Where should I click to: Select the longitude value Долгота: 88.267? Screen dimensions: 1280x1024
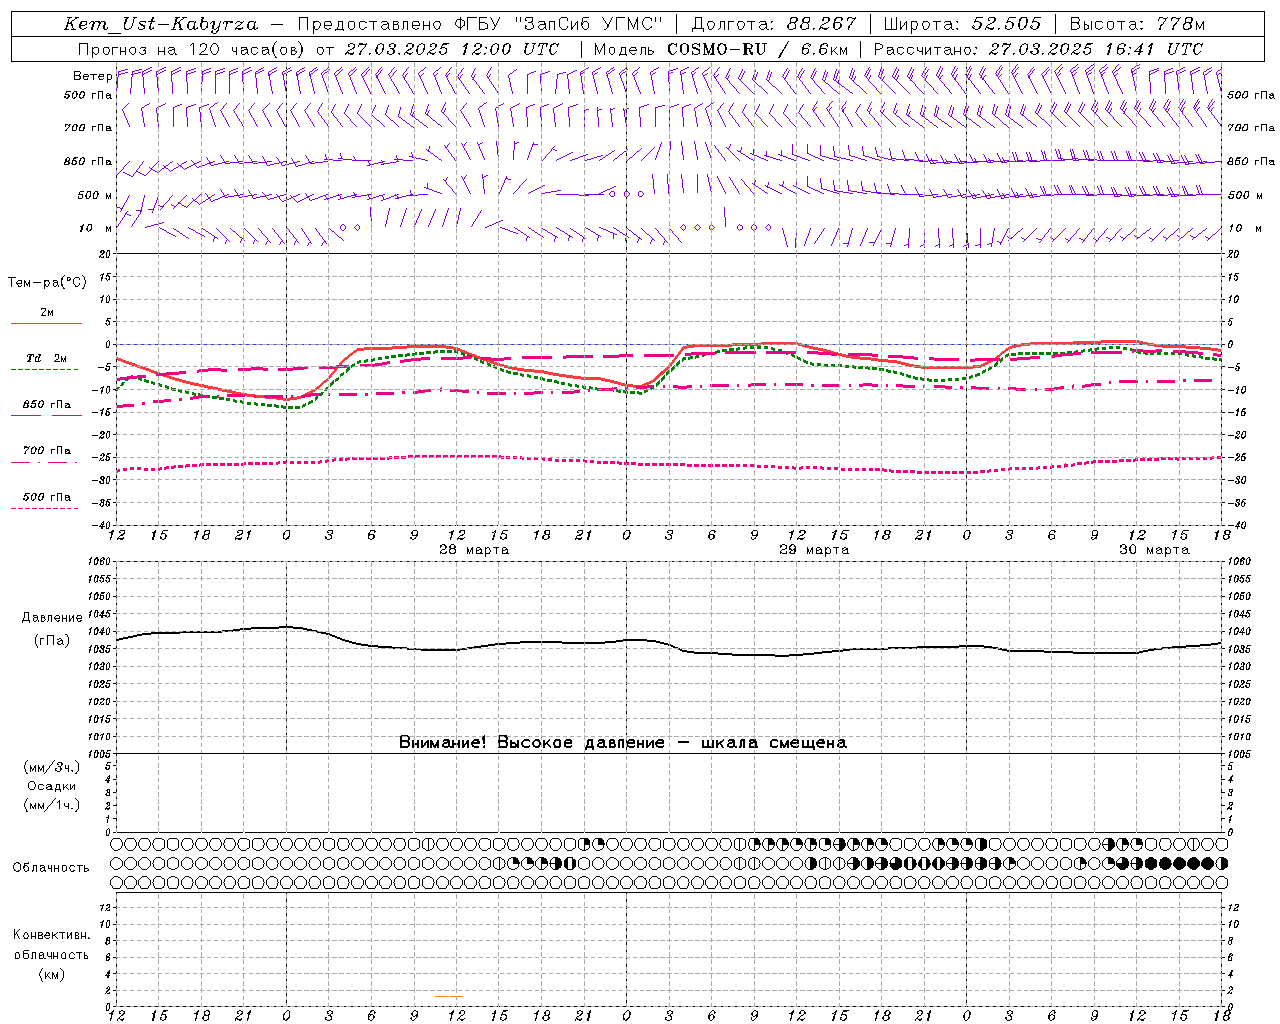(774, 24)
